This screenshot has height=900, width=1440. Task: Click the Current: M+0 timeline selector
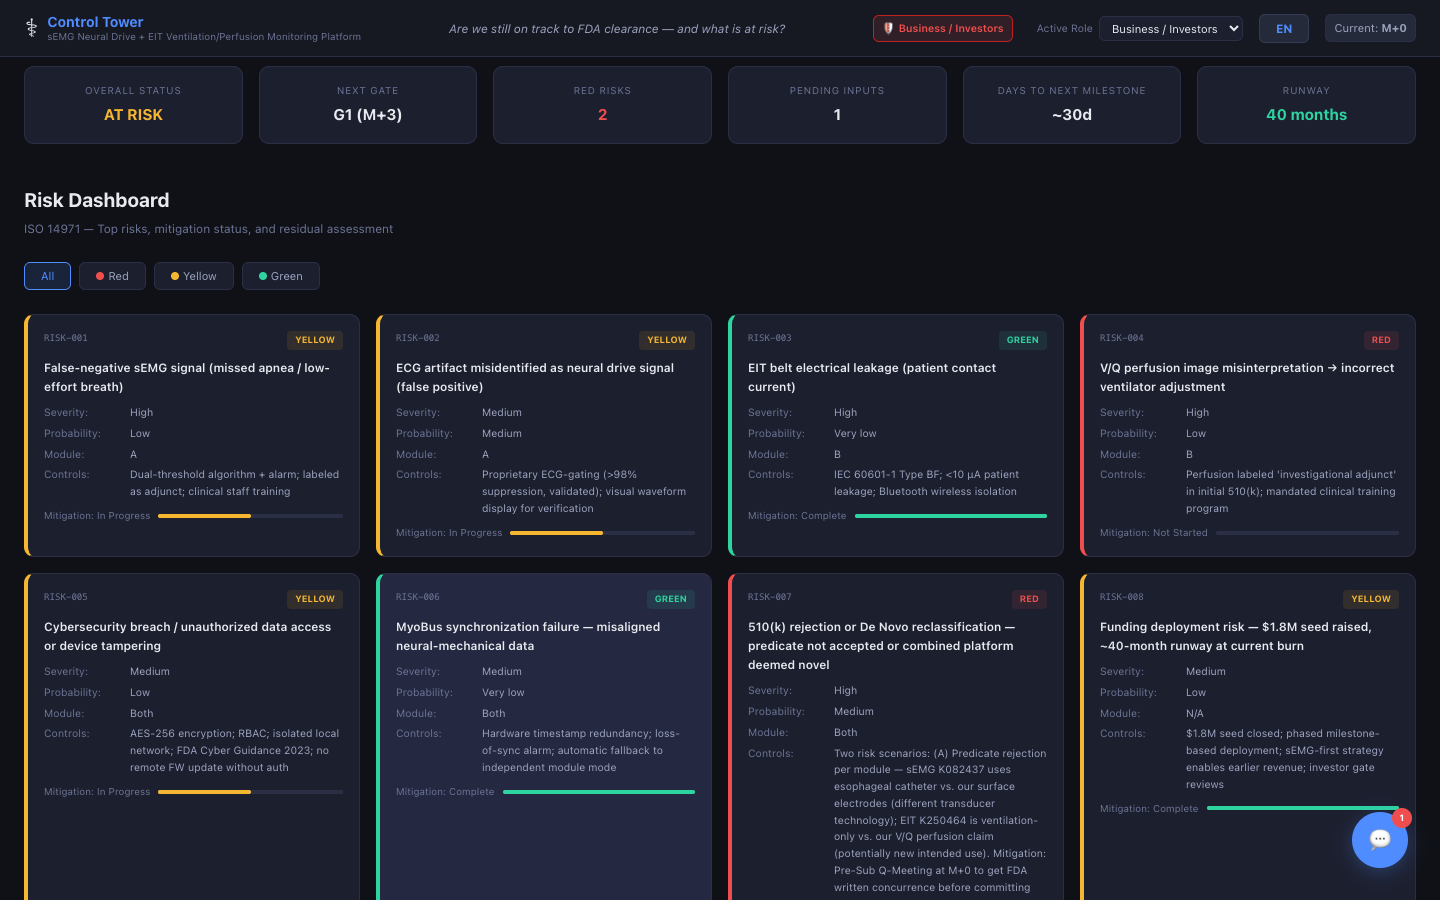(x=1370, y=29)
